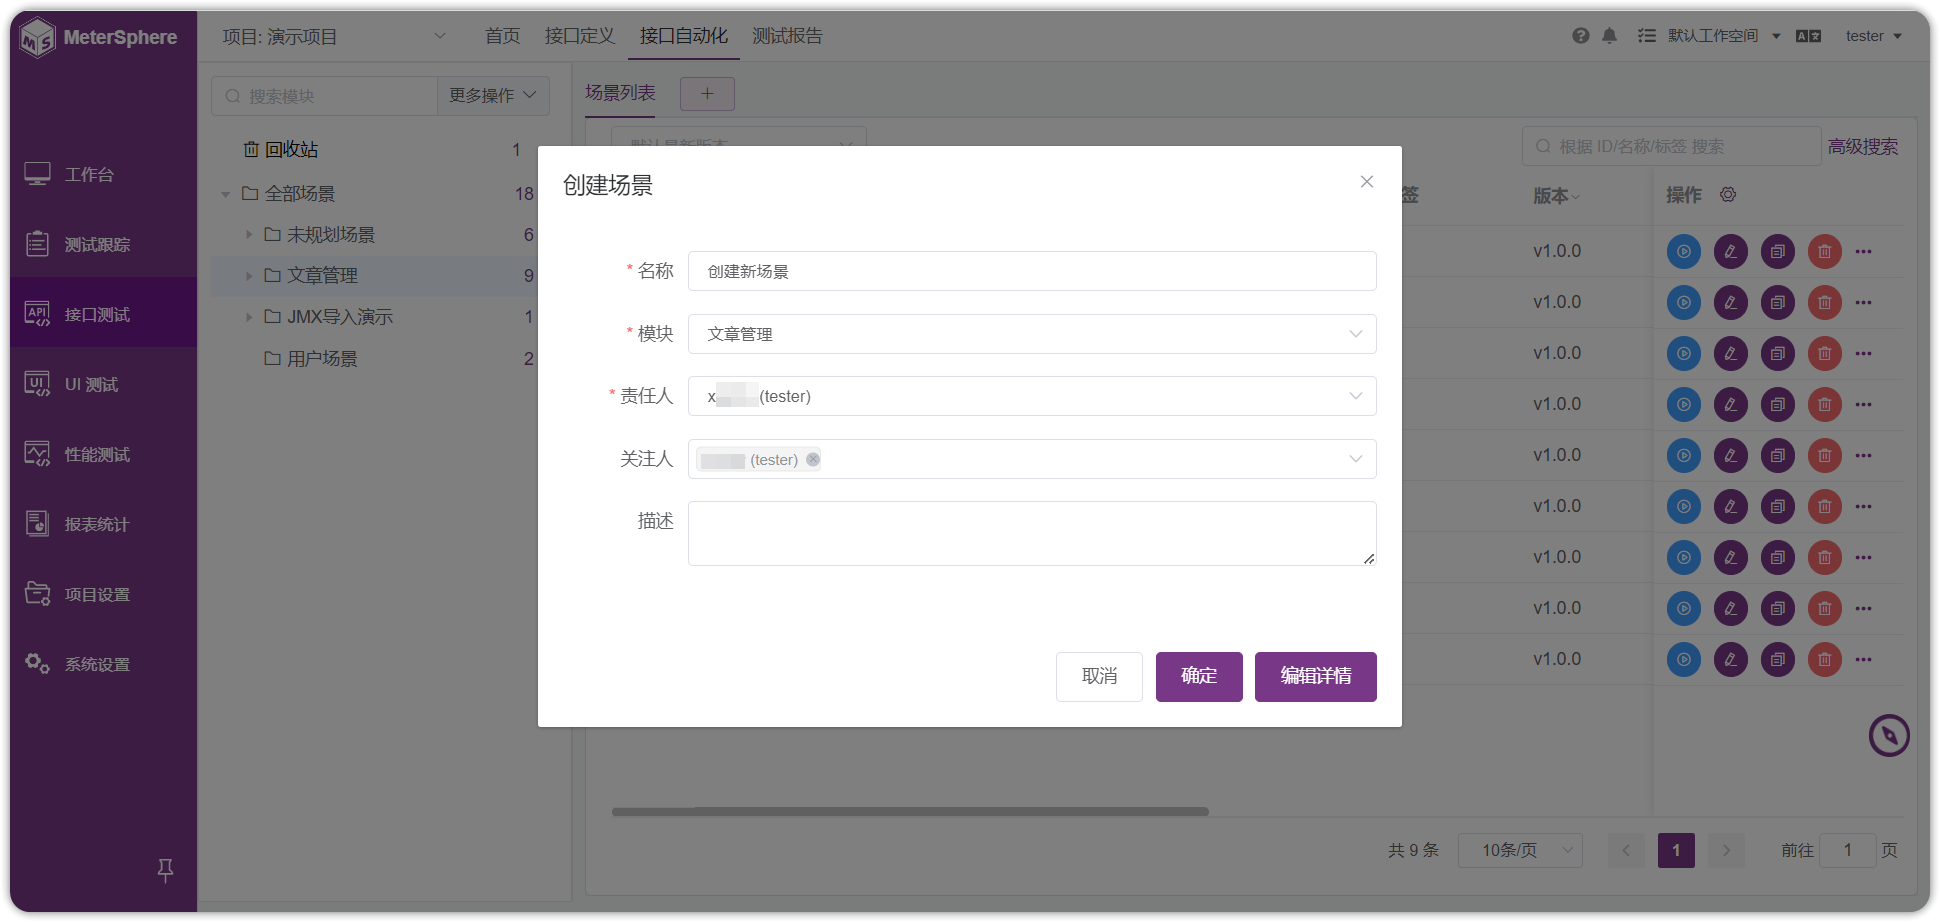Copy the scenario in third table row
1940x922 pixels.
pos(1778,354)
